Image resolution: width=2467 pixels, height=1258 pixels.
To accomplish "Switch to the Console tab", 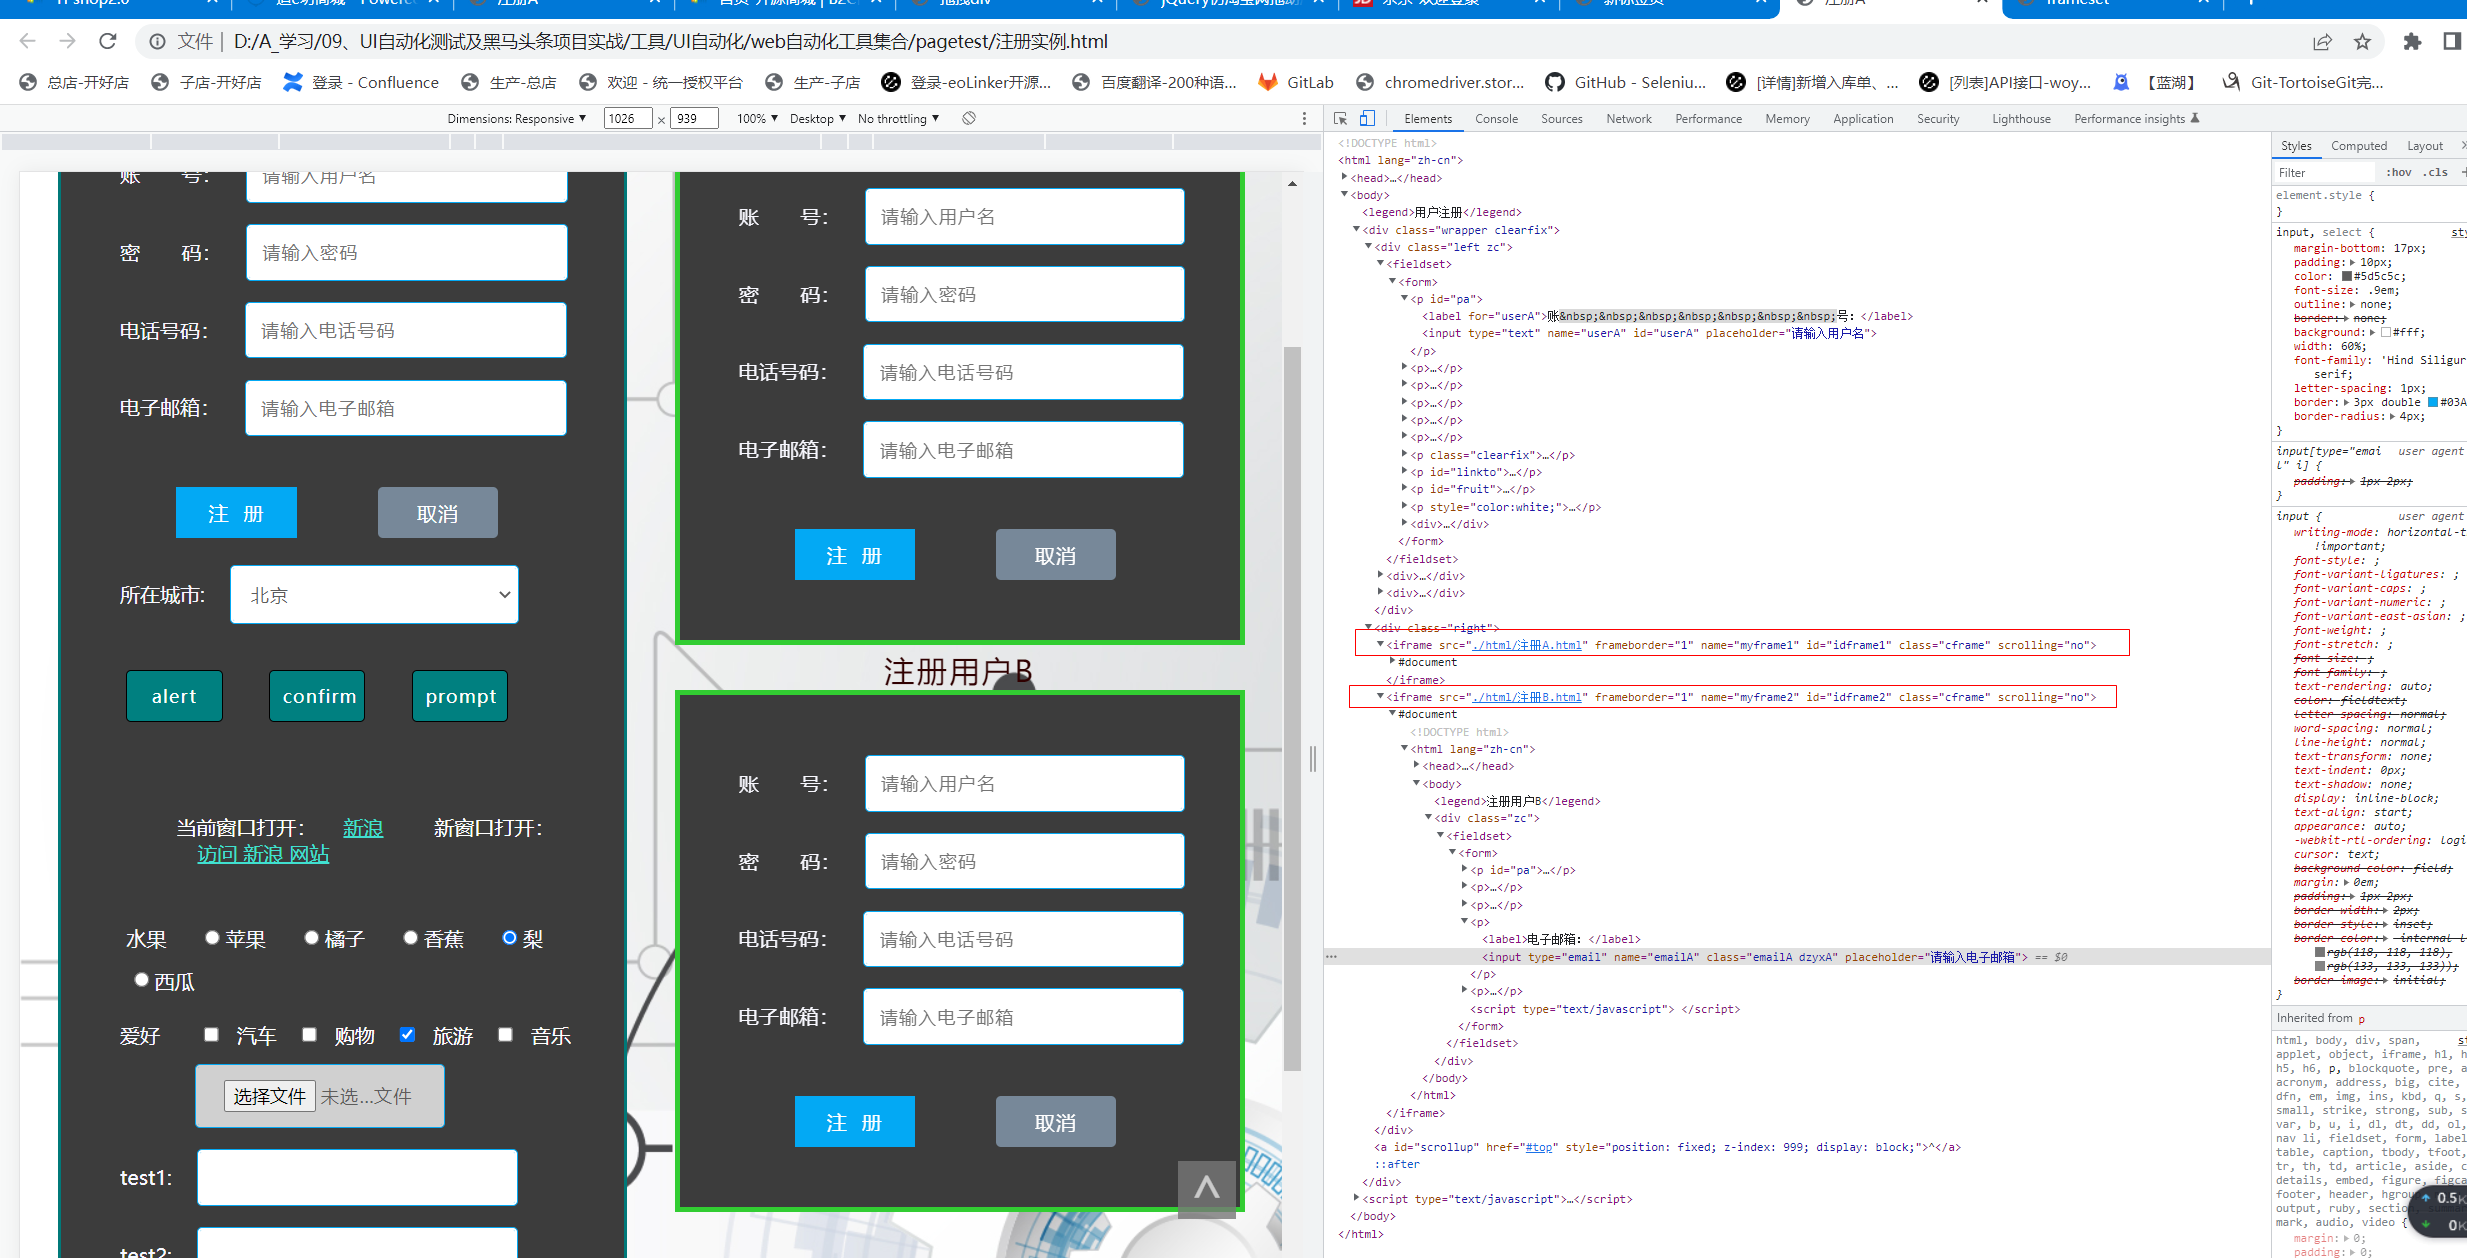I will [1496, 118].
